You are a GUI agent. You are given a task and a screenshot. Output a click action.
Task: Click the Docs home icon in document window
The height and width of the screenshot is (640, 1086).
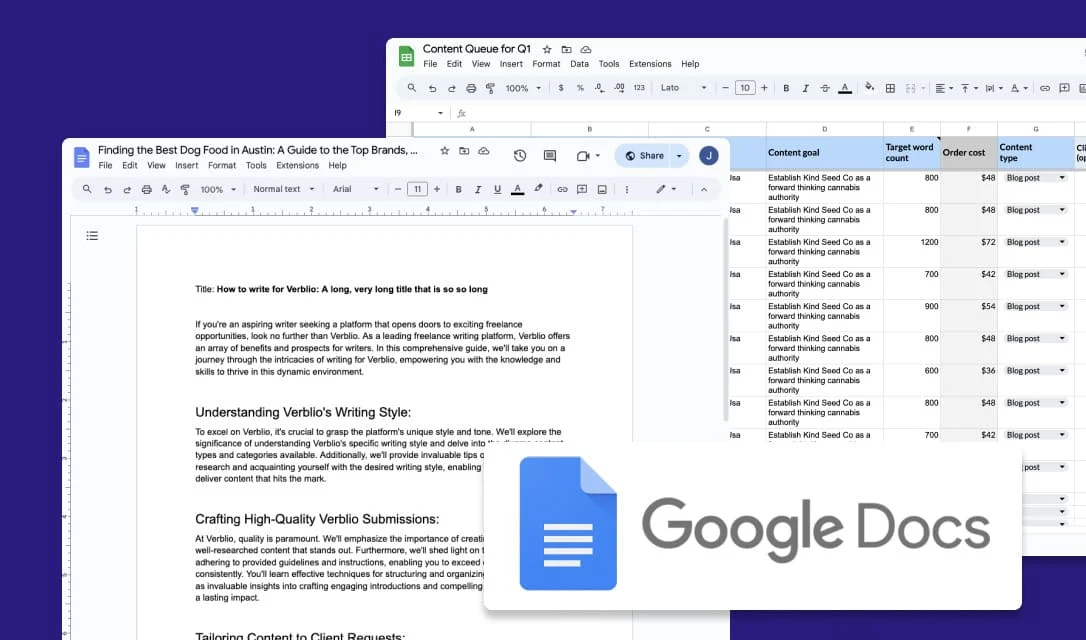pos(81,158)
